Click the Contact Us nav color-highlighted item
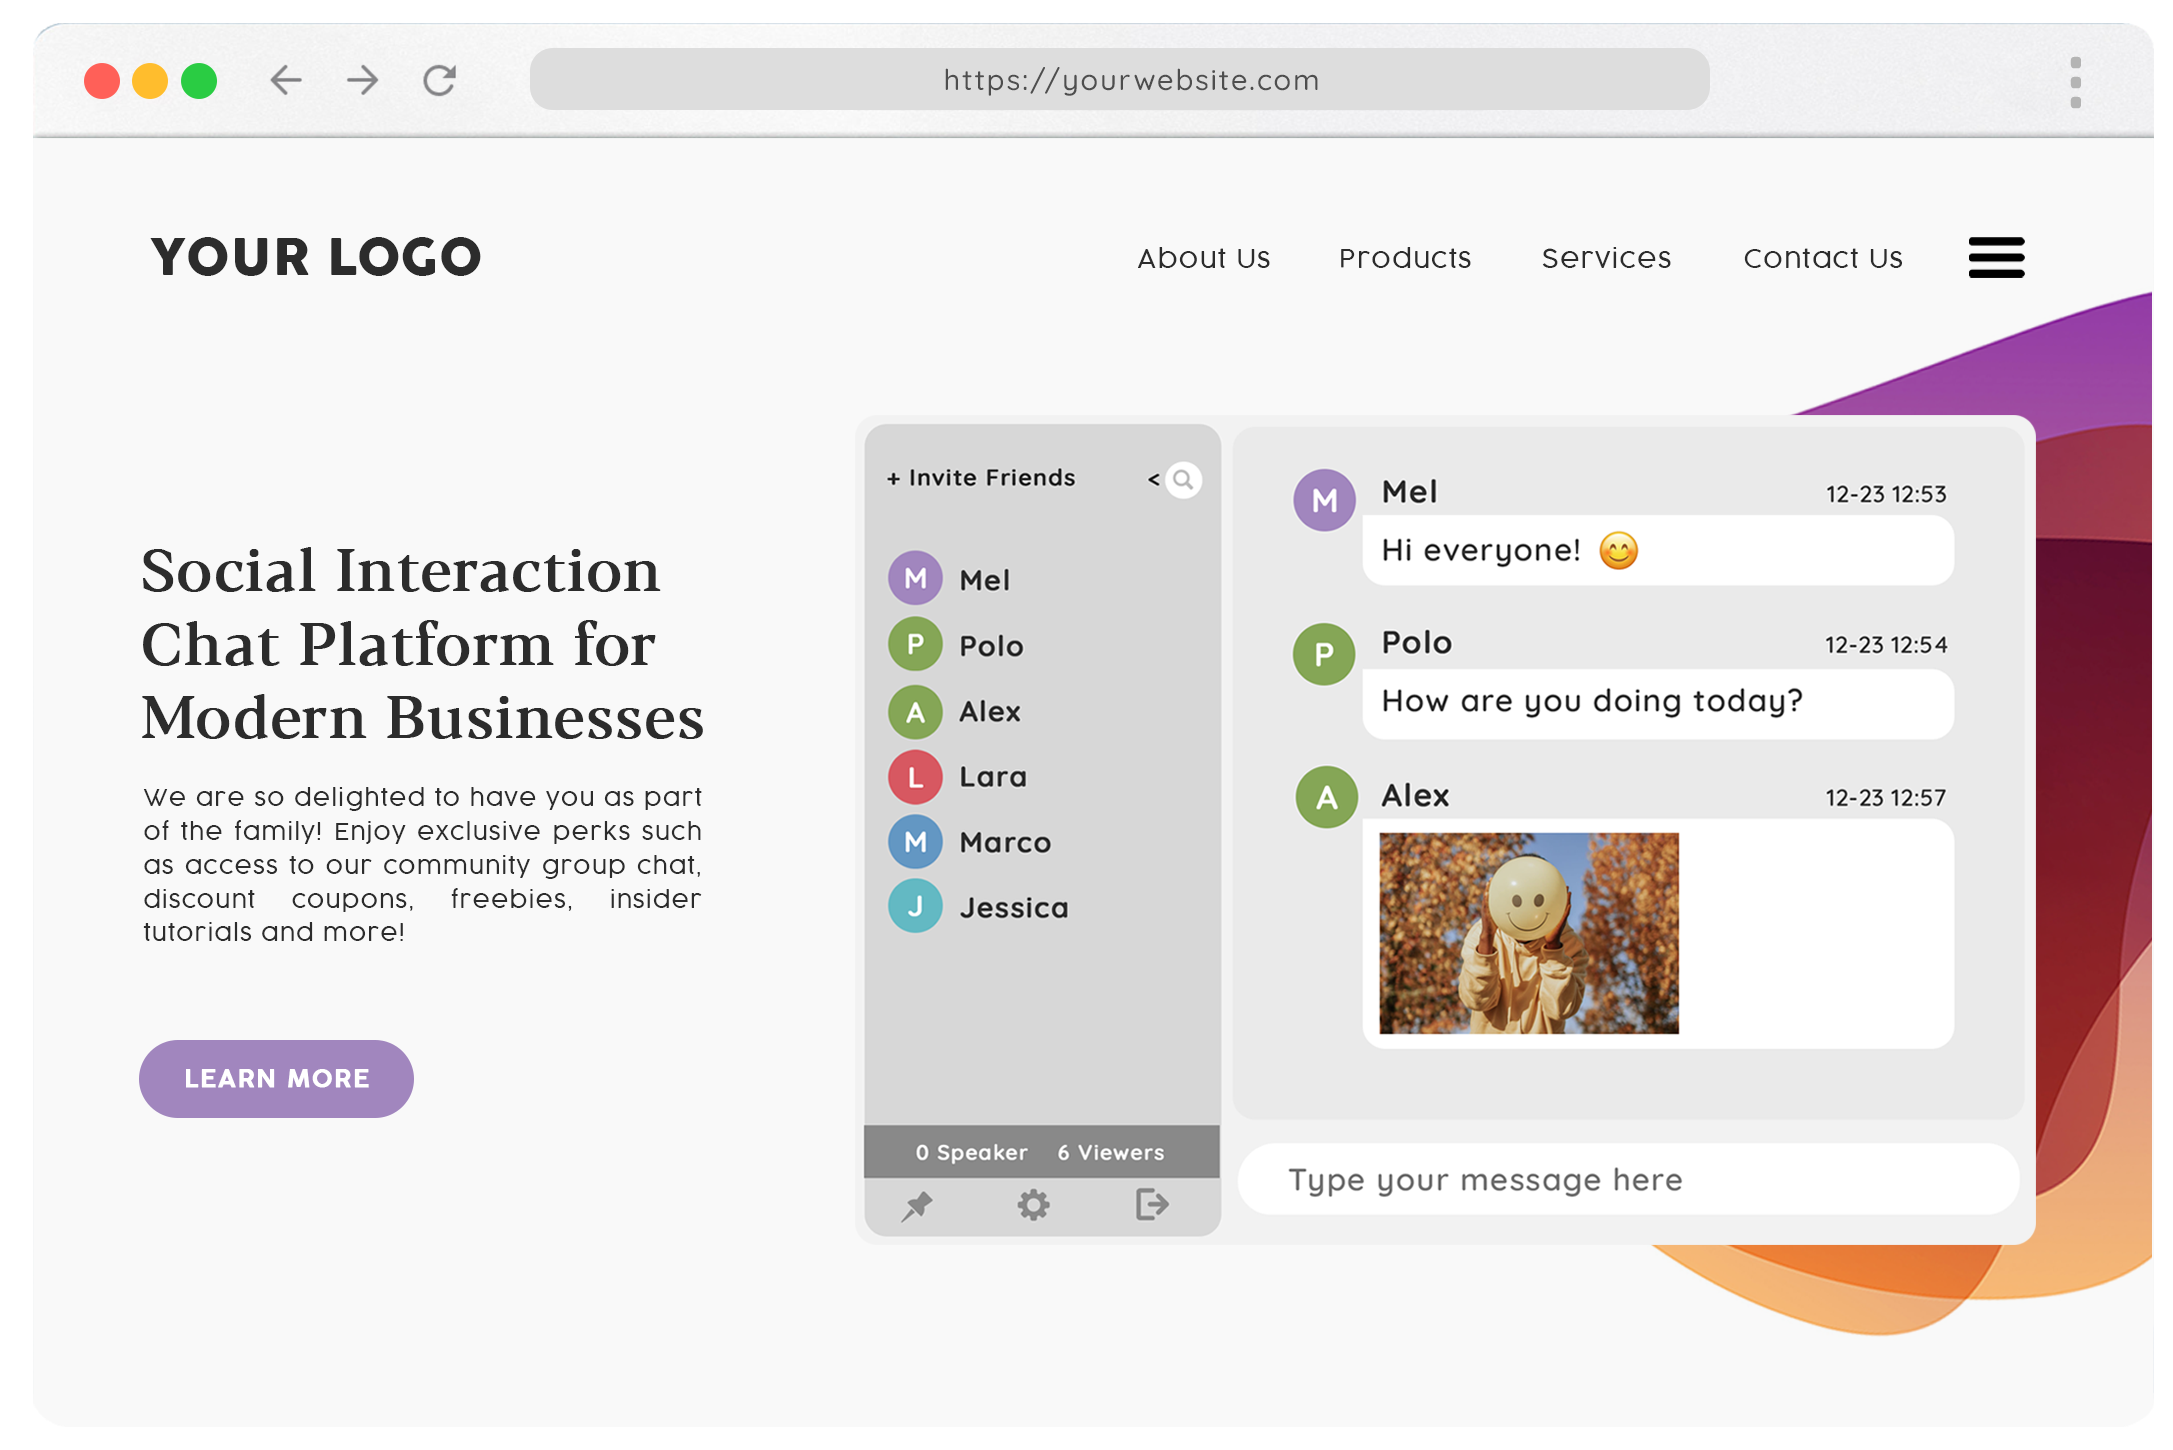 tap(1823, 258)
